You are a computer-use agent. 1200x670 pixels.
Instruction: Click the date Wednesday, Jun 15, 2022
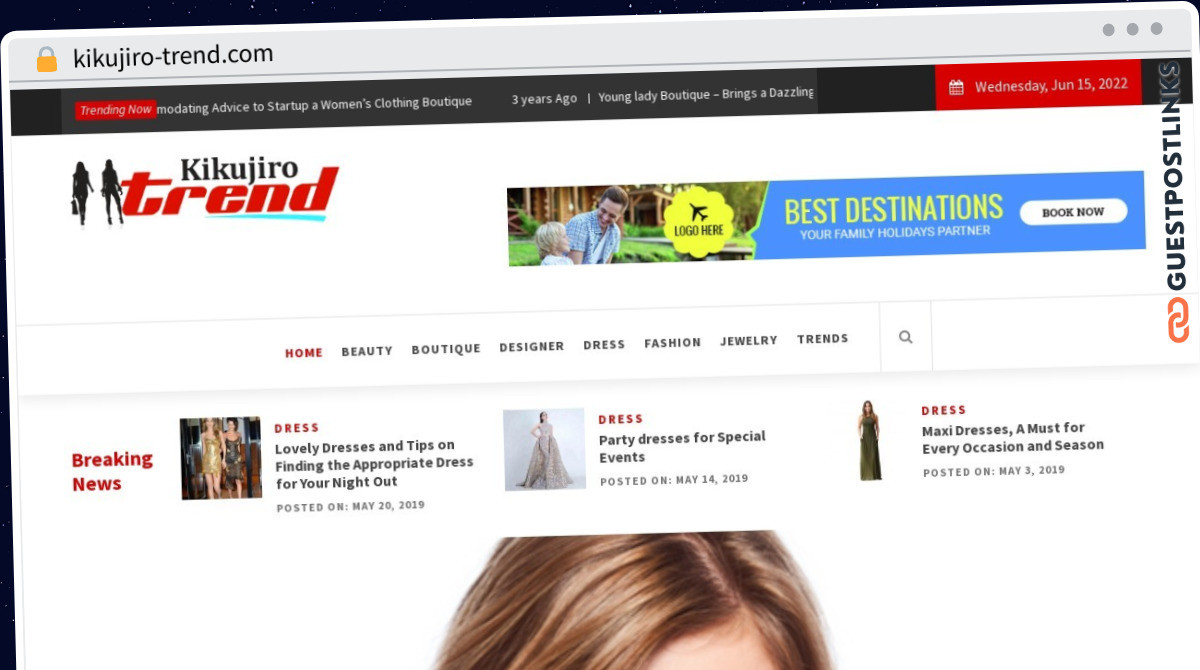1051,85
